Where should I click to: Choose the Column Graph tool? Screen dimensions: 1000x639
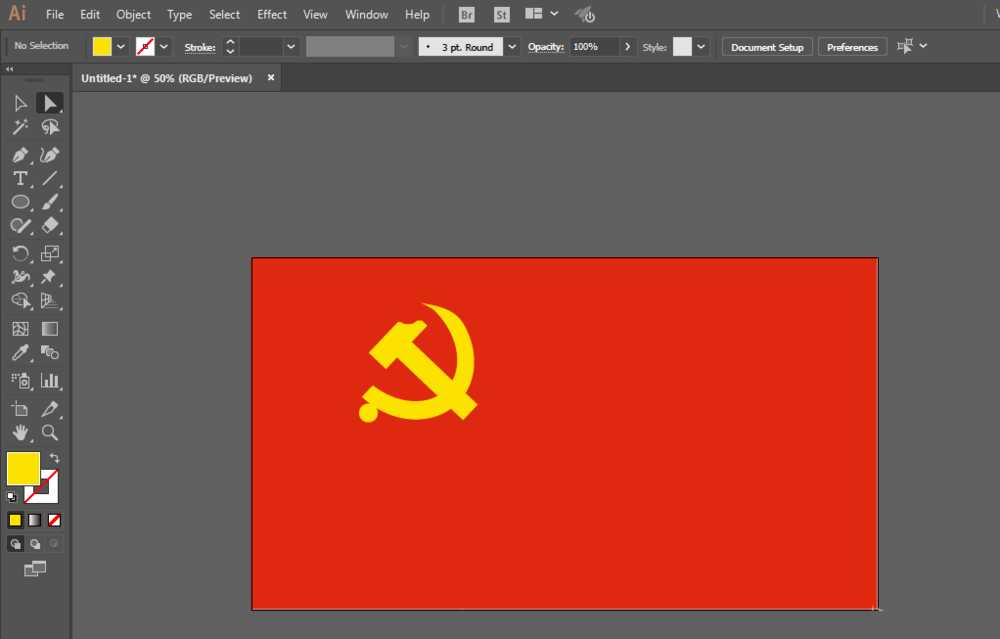click(x=50, y=380)
